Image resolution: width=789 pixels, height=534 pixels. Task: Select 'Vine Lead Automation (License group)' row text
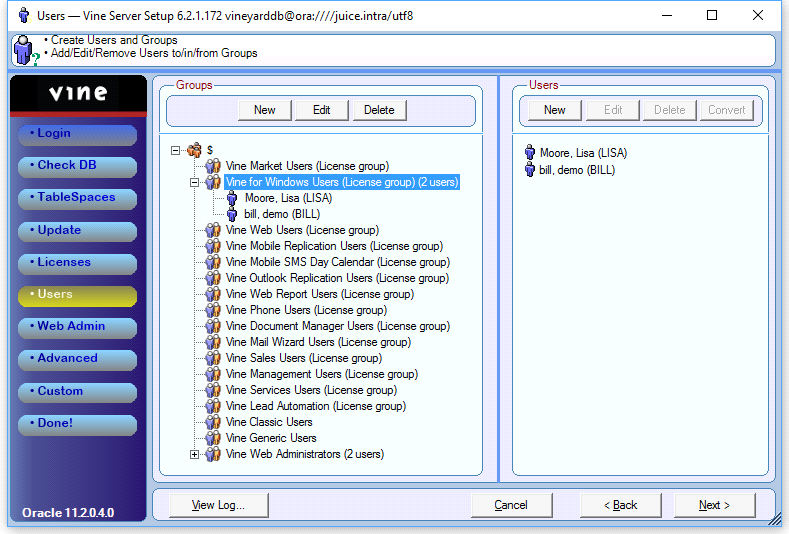pyautogui.click(x=316, y=406)
